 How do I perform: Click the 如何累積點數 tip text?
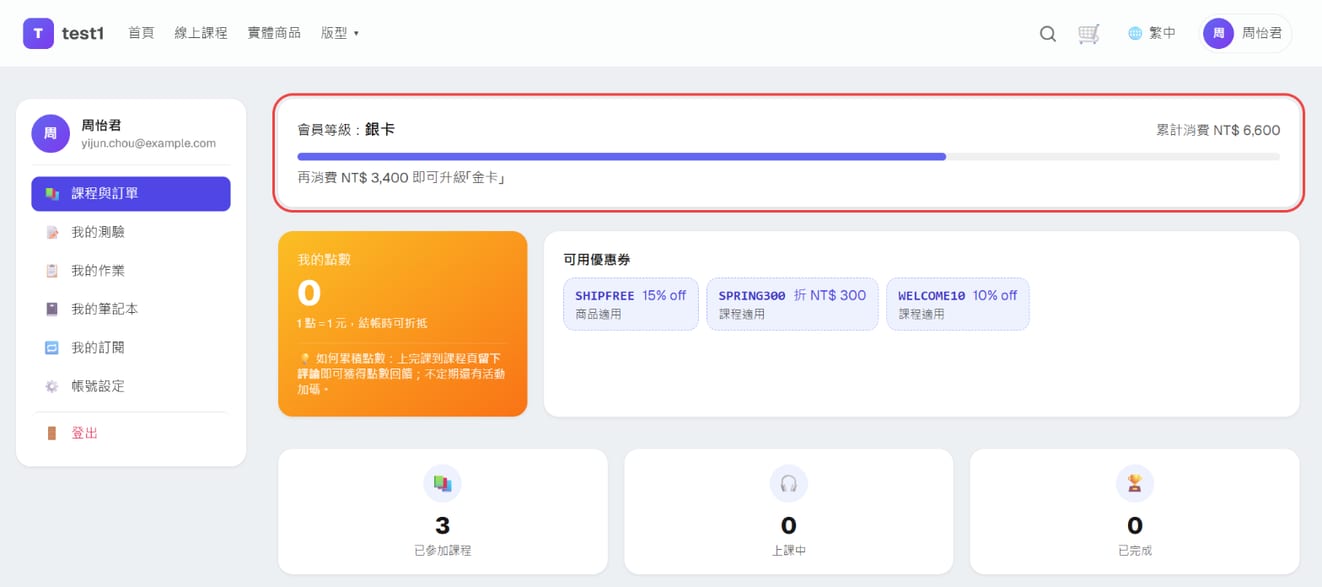coord(402,374)
